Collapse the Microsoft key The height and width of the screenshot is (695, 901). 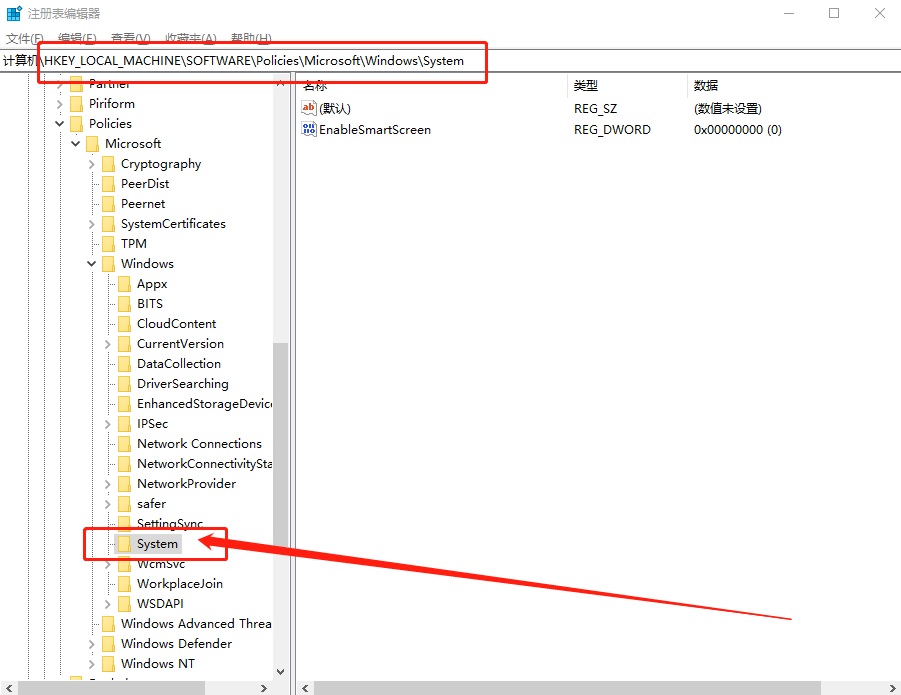[x=75, y=144]
